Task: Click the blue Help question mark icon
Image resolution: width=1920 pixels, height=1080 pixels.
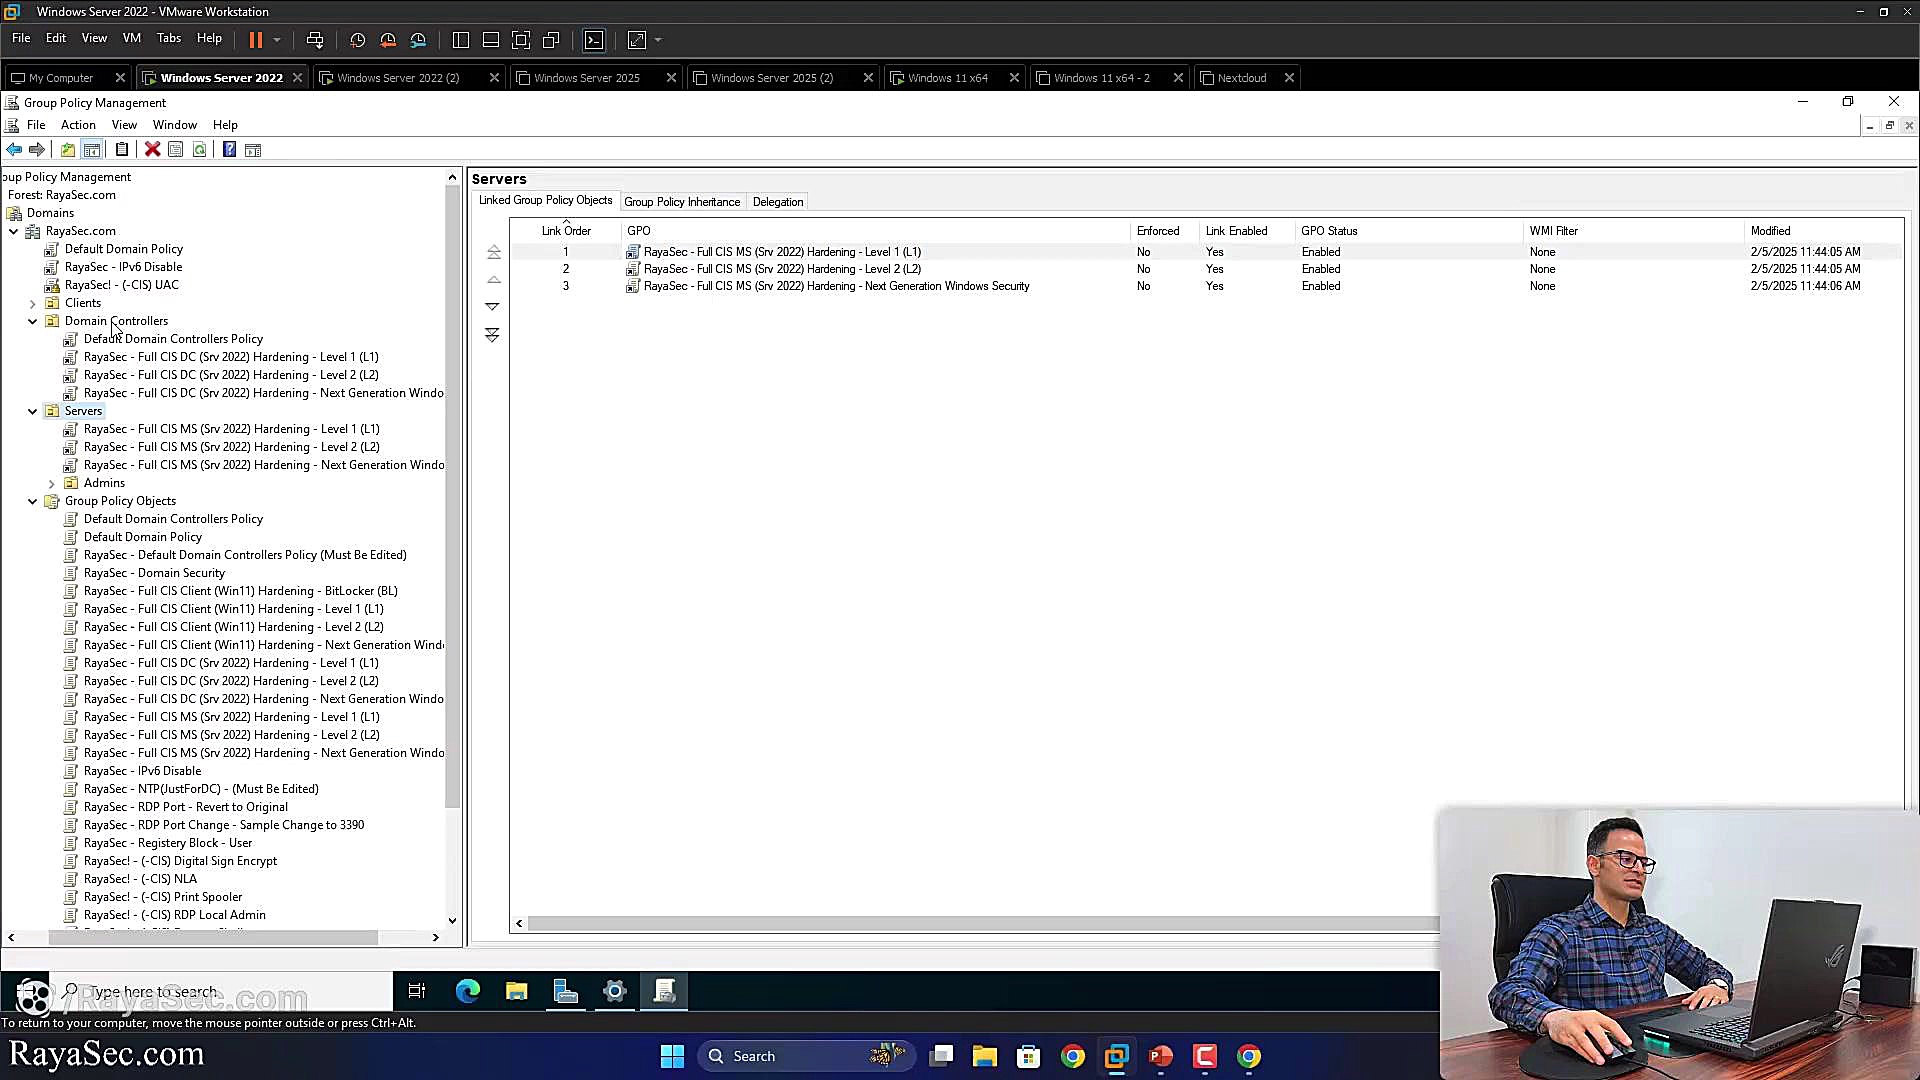Action: click(x=229, y=150)
